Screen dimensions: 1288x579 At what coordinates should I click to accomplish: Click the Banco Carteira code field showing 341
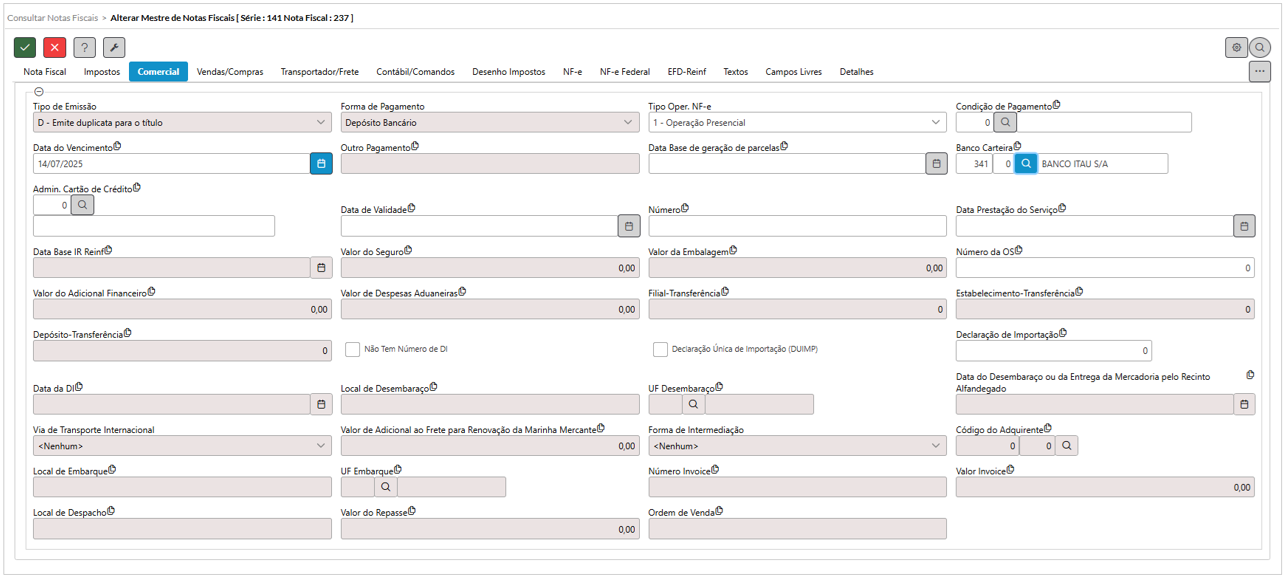point(974,163)
